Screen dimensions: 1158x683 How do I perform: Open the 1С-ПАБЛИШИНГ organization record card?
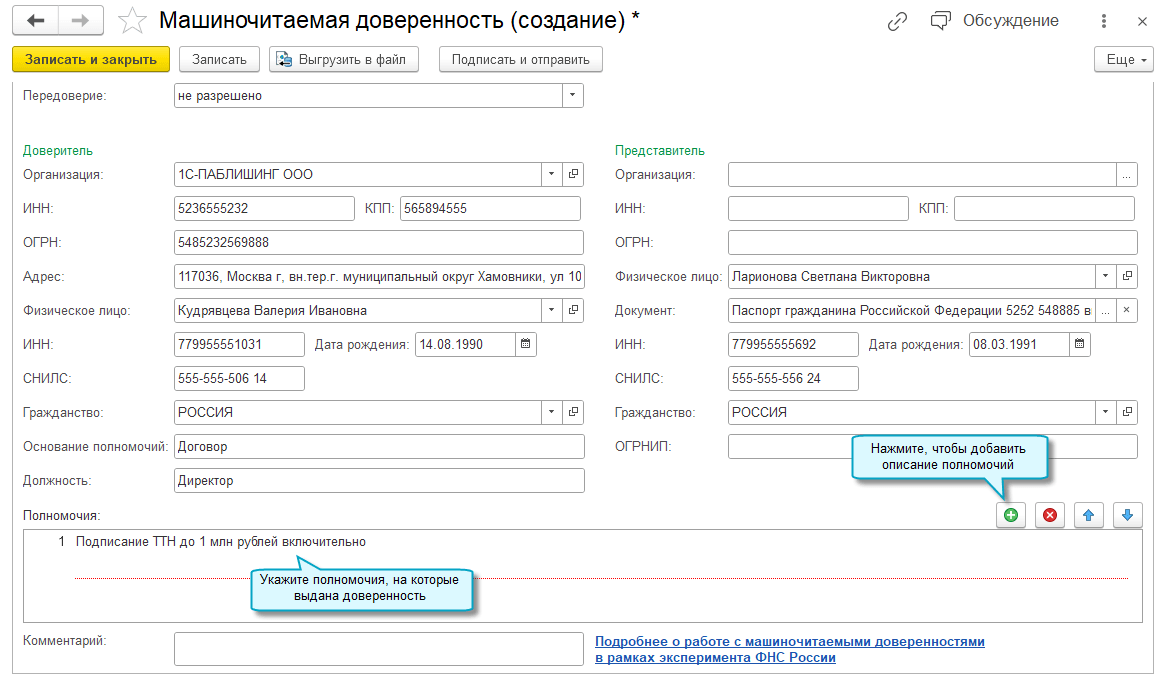tap(573, 174)
